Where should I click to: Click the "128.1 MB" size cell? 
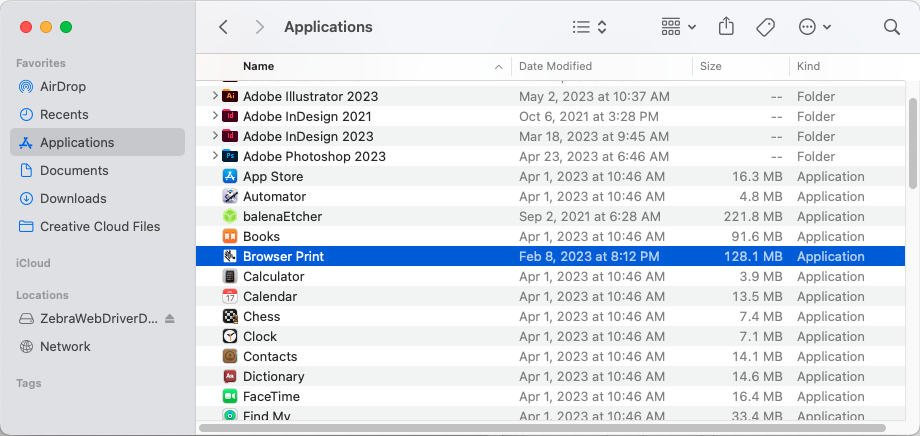(x=753, y=256)
